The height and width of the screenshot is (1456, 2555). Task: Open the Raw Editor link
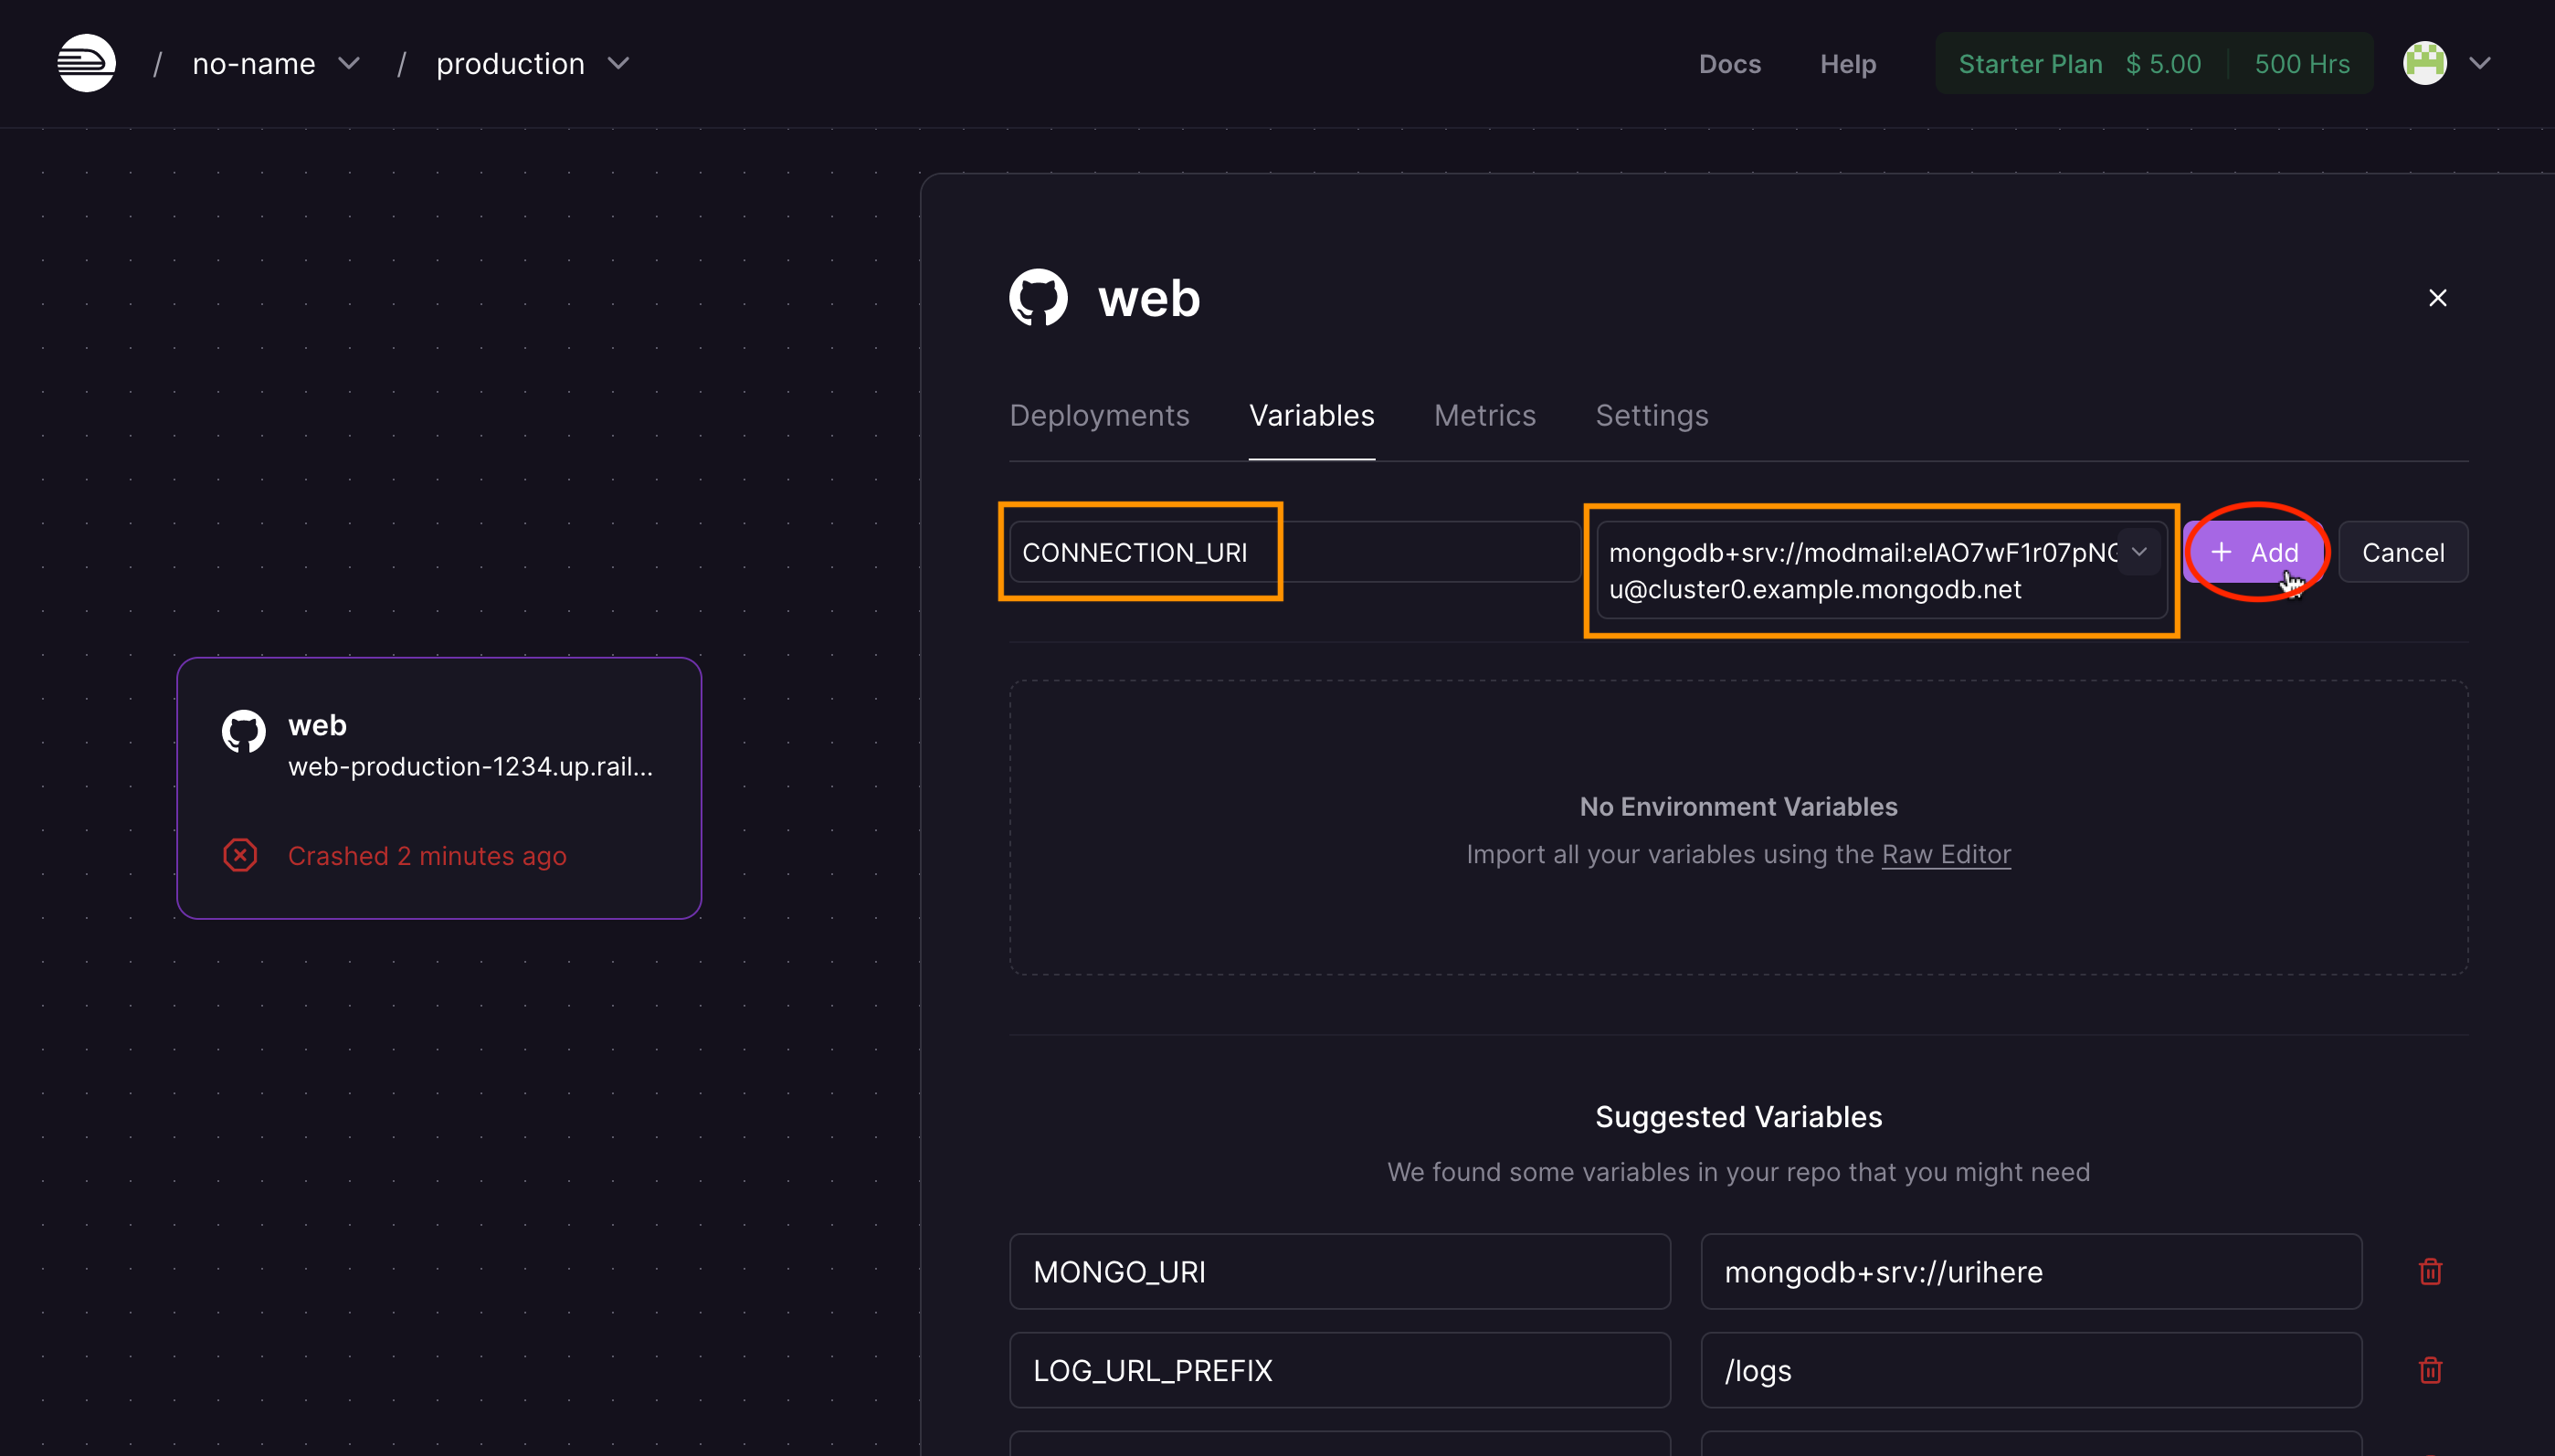coord(1945,854)
